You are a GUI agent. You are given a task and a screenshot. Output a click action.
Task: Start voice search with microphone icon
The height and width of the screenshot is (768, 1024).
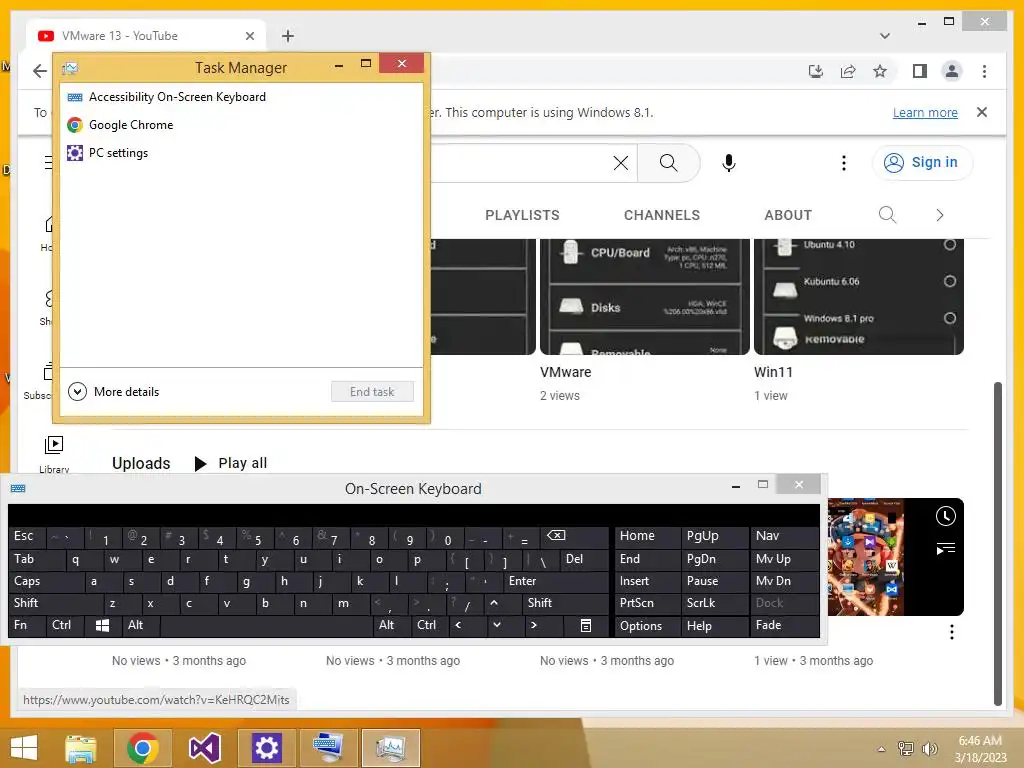[x=729, y=163]
